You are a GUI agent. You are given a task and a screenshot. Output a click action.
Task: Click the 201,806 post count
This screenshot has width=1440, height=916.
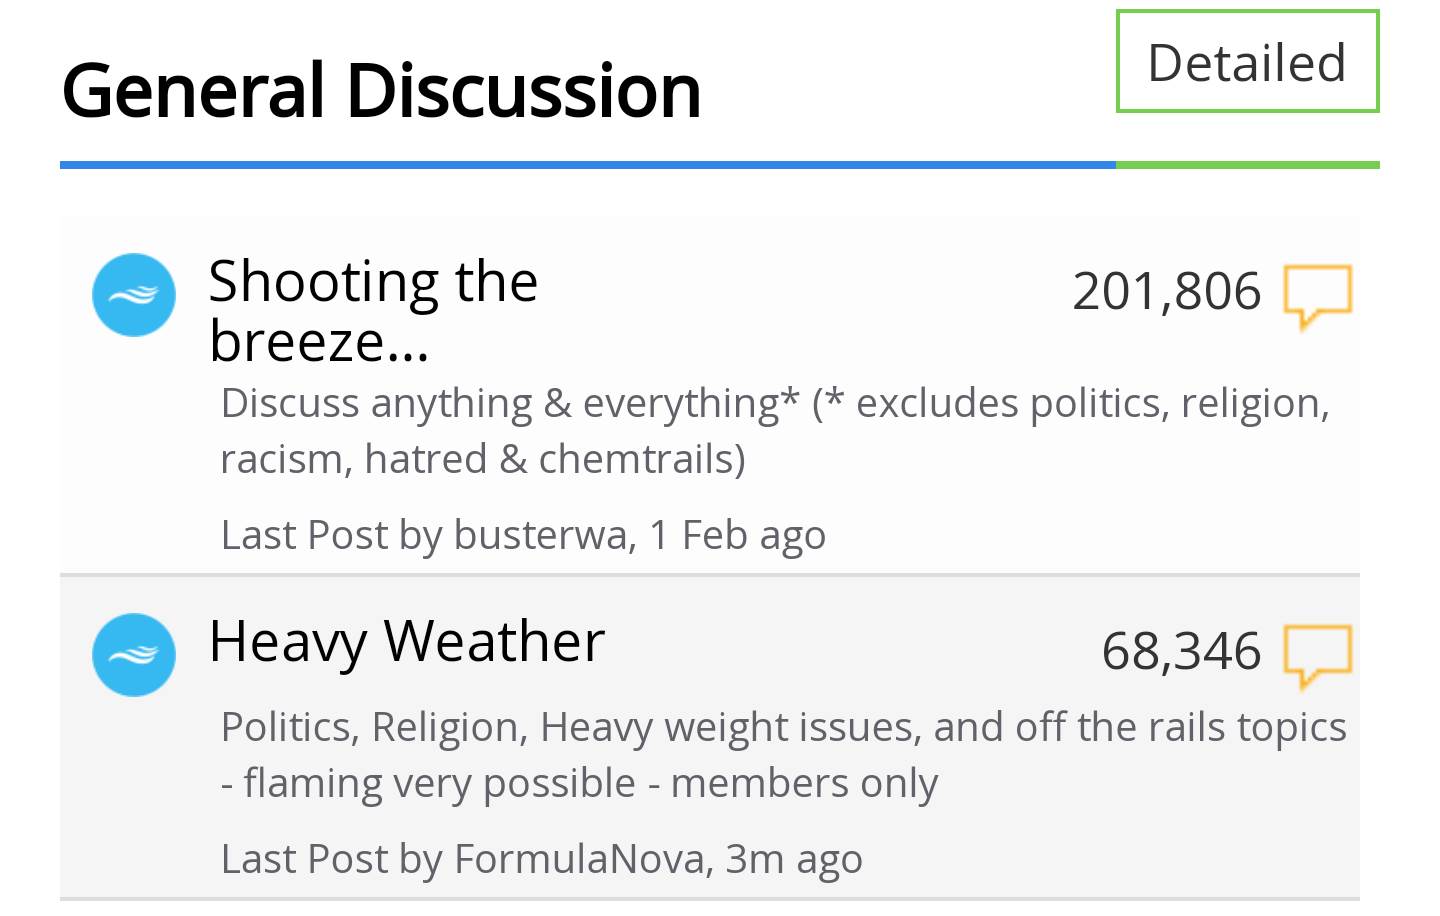(1166, 292)
